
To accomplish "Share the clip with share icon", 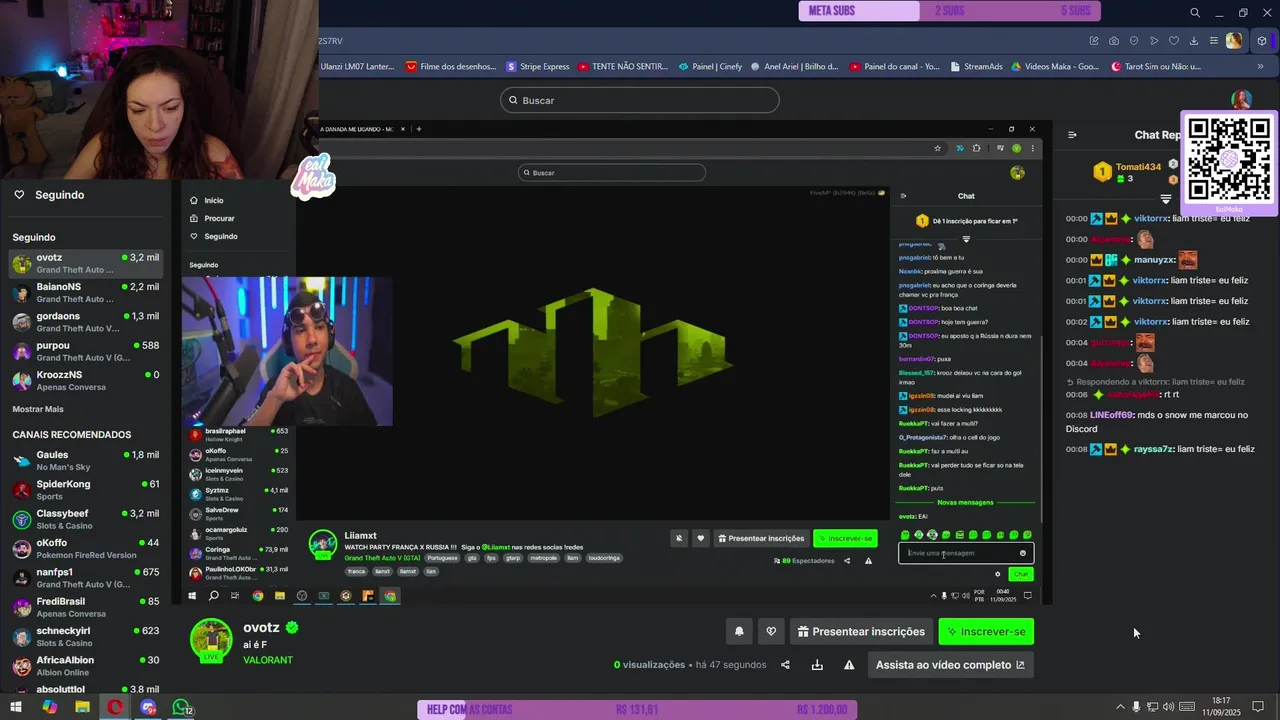I will coord(785,665).
